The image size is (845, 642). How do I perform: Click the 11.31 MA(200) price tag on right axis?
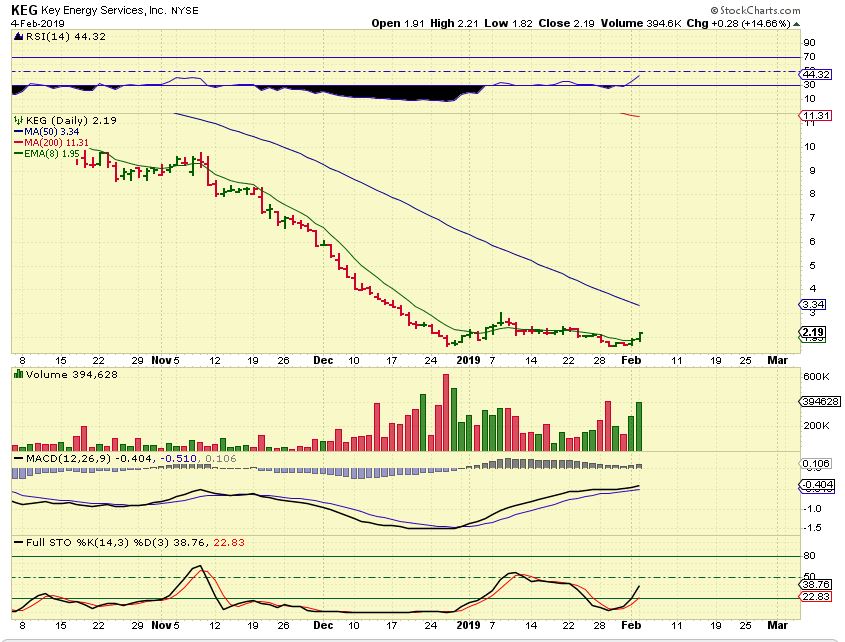coord(815,116)
